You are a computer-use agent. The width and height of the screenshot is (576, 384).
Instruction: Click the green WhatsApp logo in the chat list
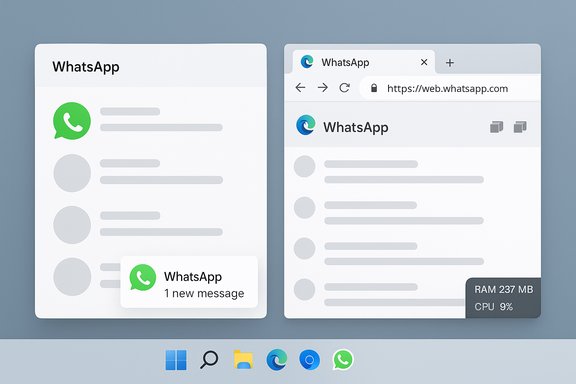coord(72,121)
